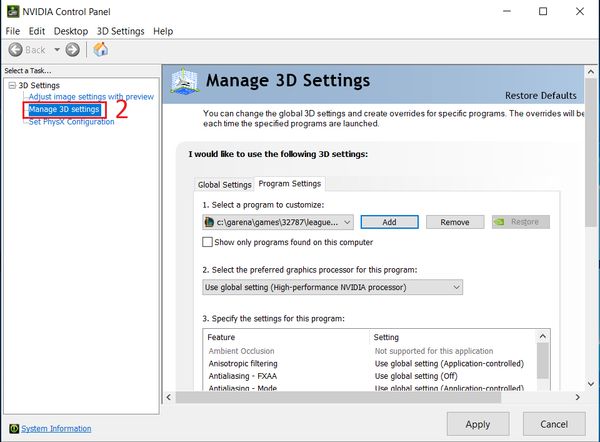Click the horizontal scrollbar thumb
This screenshot has width=600, height=442.
tap(338, 397)
